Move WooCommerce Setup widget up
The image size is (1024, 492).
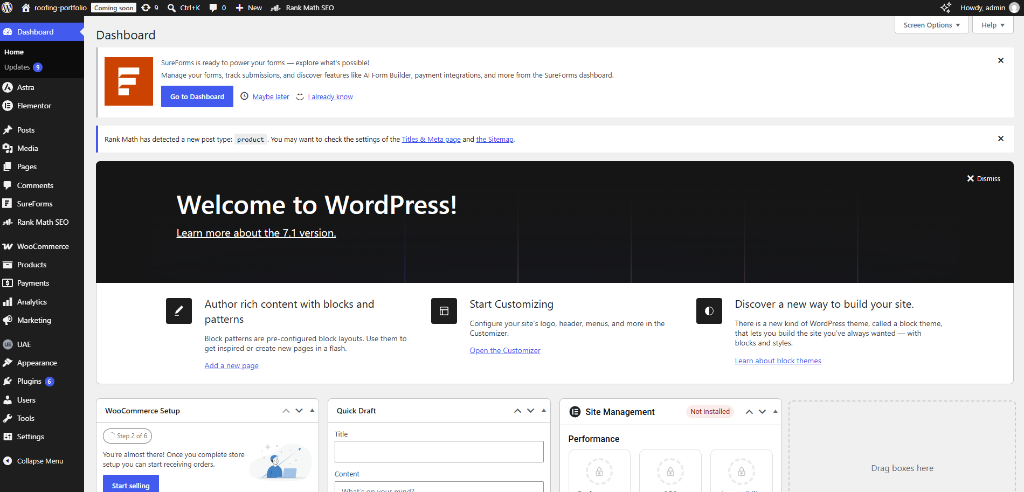[x=286, y=411]
